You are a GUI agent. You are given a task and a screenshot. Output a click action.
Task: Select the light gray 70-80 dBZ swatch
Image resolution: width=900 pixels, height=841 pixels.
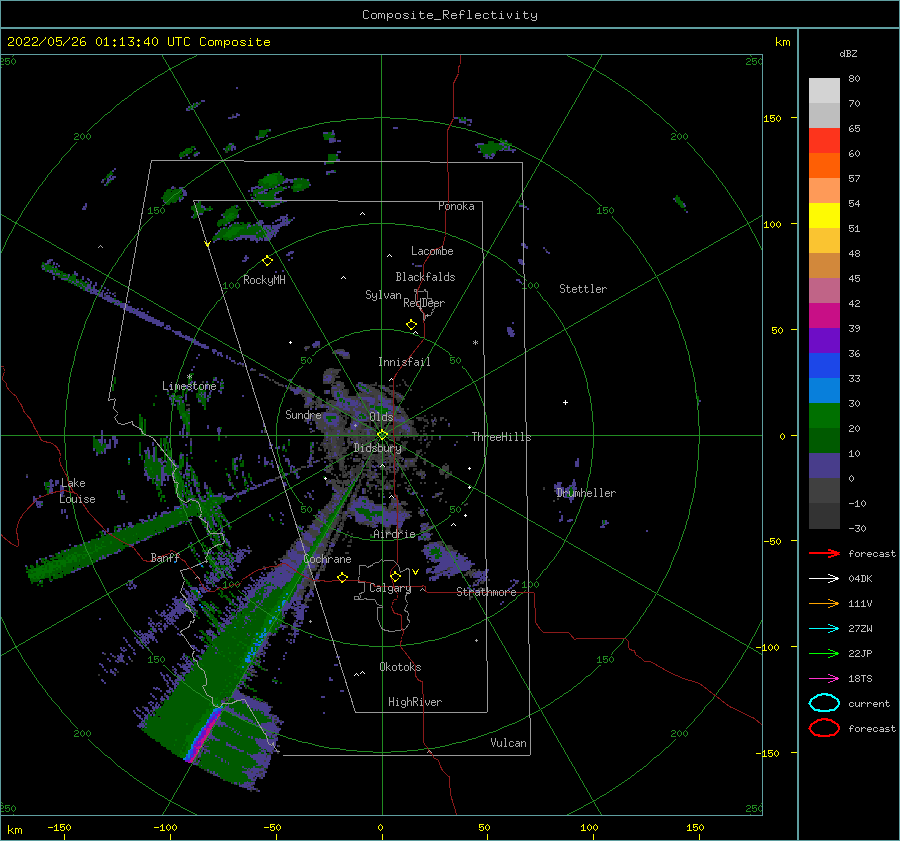point(824,91)
